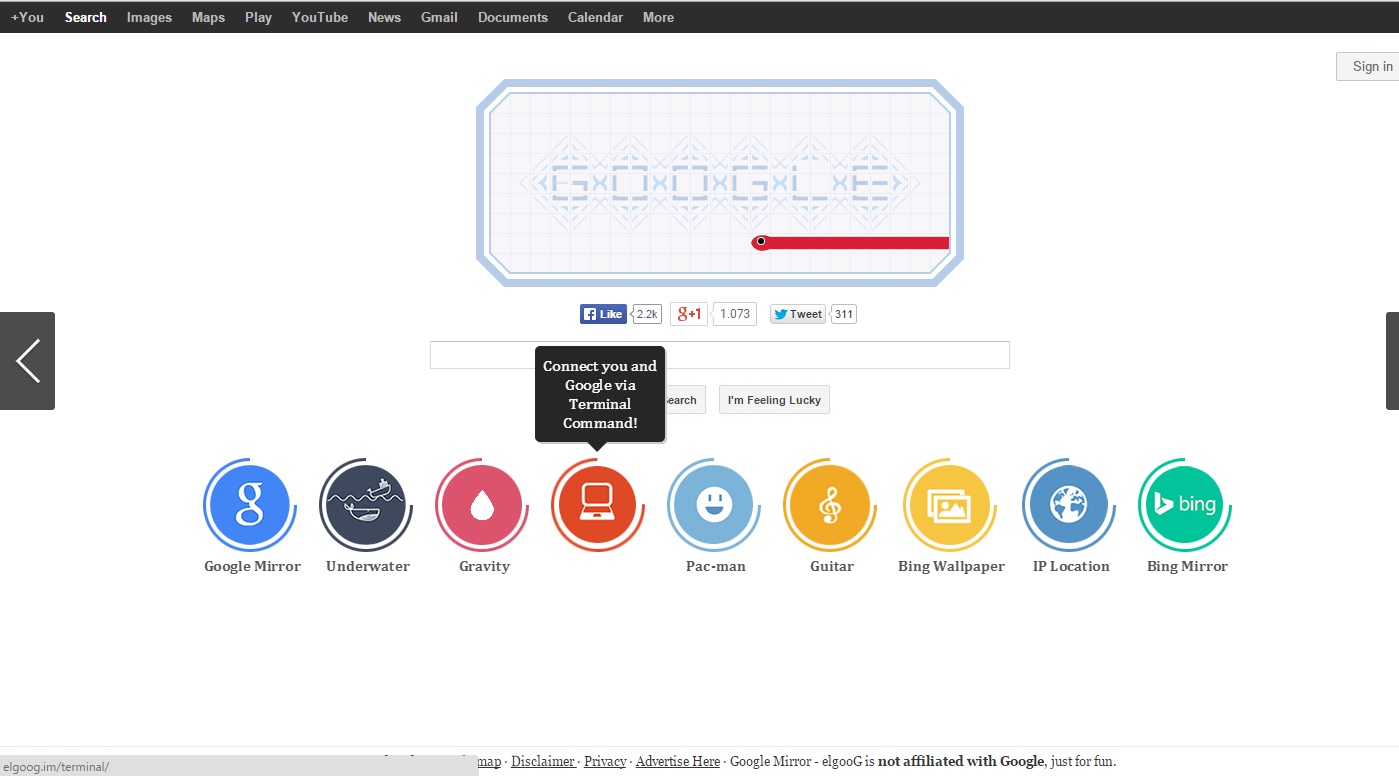This screenshot has height=776, width=1399.
Task: Click the Twitter Tweet button
Action: pyautogui.click(x=798, y=314)
